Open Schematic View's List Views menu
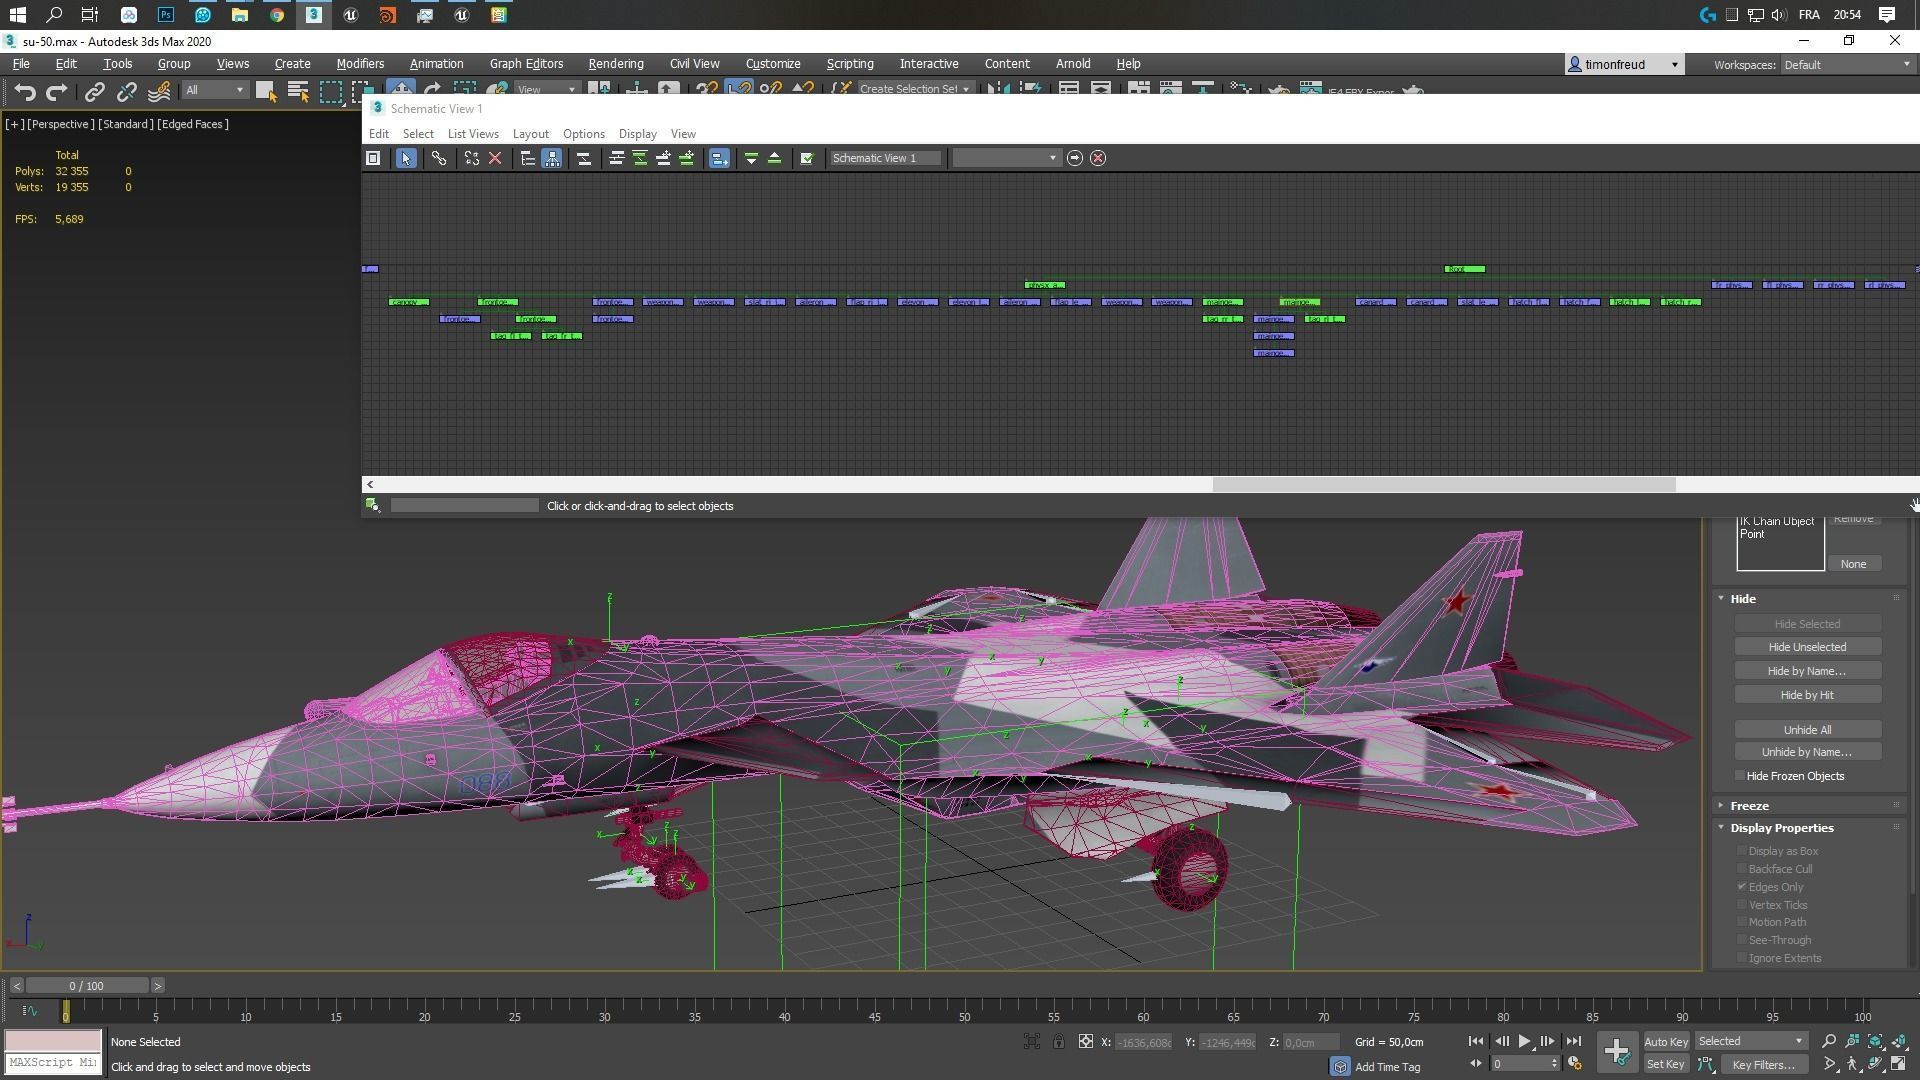Screen dimensions: 1920x1080 (x=472, y=134)
